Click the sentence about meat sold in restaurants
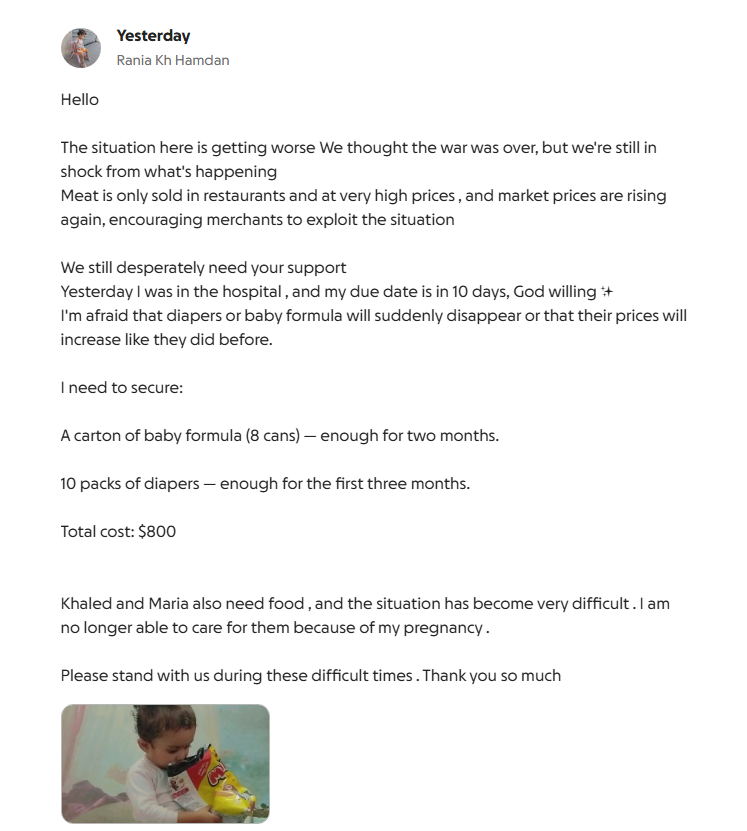 click(x=363, y=196)
